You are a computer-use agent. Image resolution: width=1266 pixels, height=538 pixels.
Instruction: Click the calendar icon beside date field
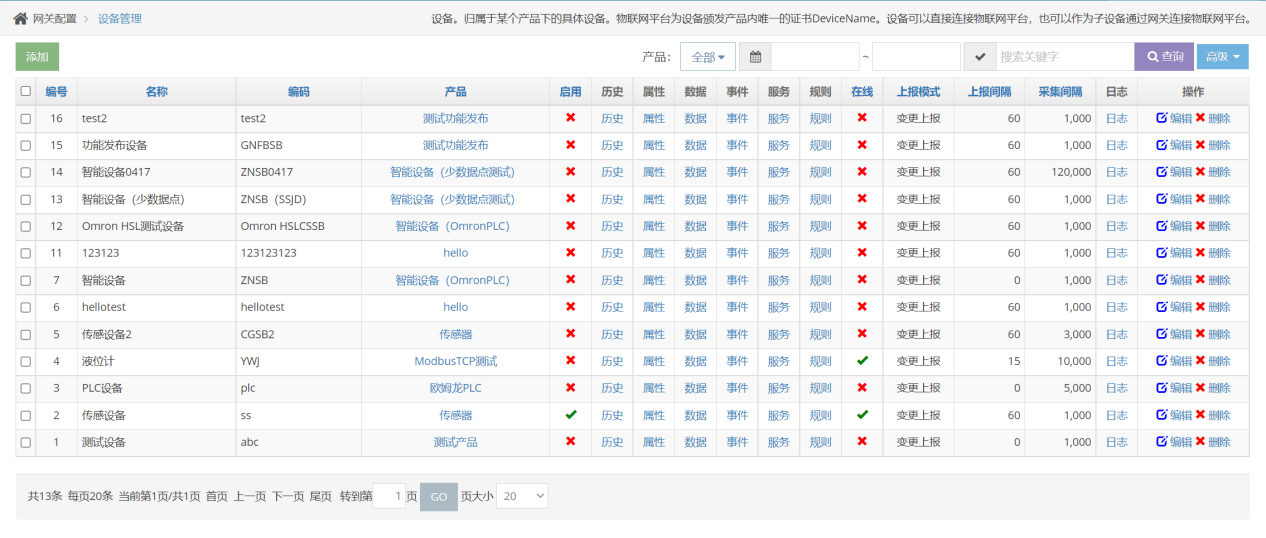755,57
